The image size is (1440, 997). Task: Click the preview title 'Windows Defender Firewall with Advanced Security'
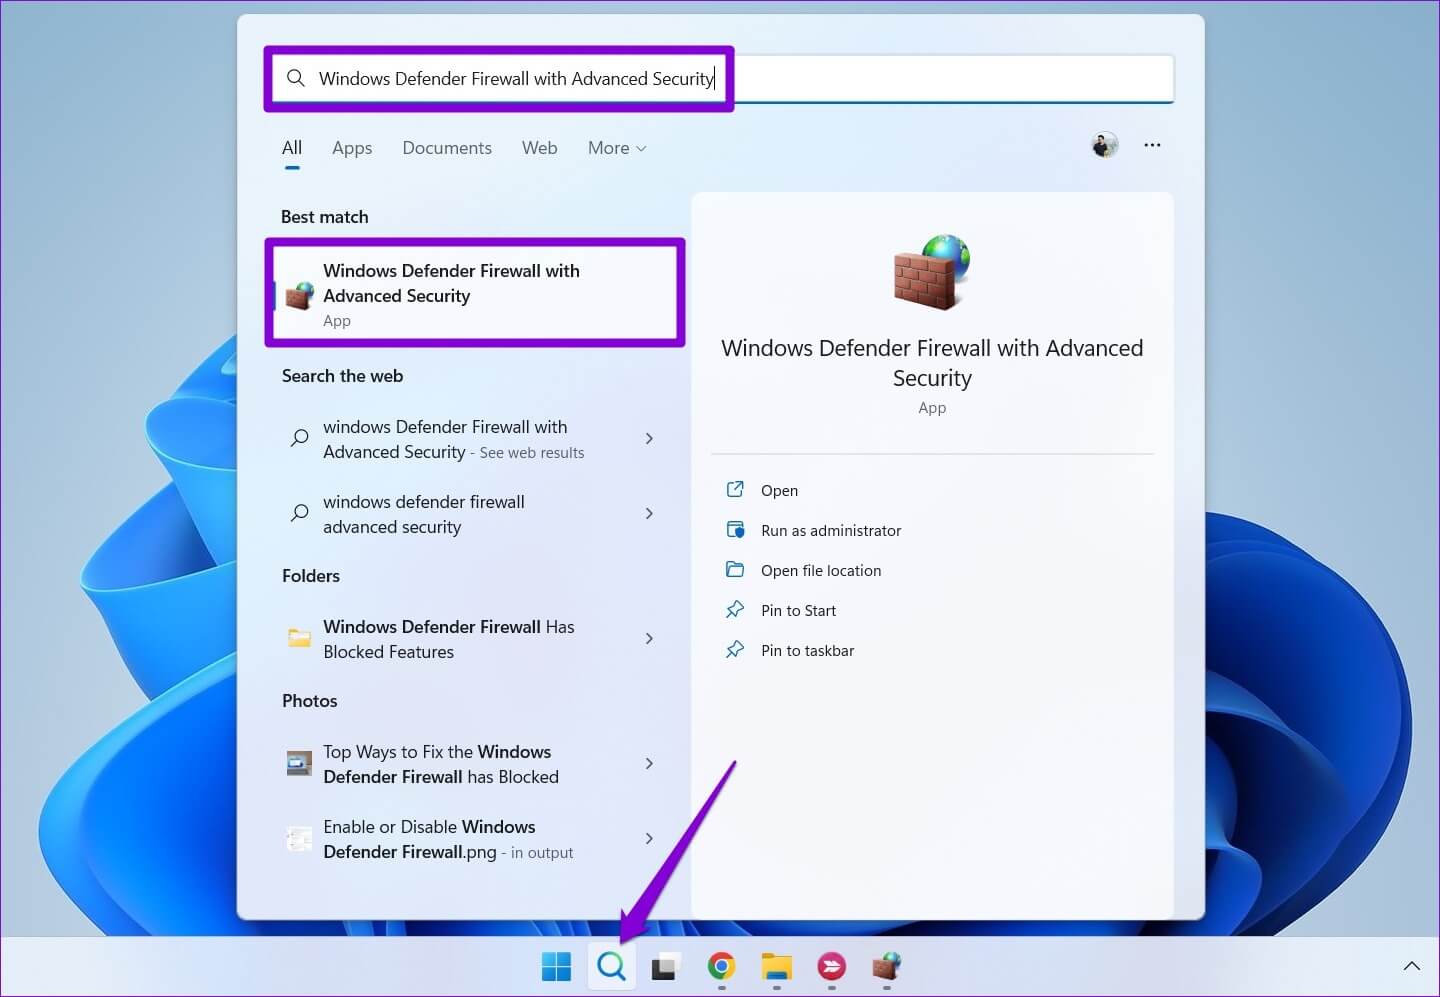pos(932,362)
